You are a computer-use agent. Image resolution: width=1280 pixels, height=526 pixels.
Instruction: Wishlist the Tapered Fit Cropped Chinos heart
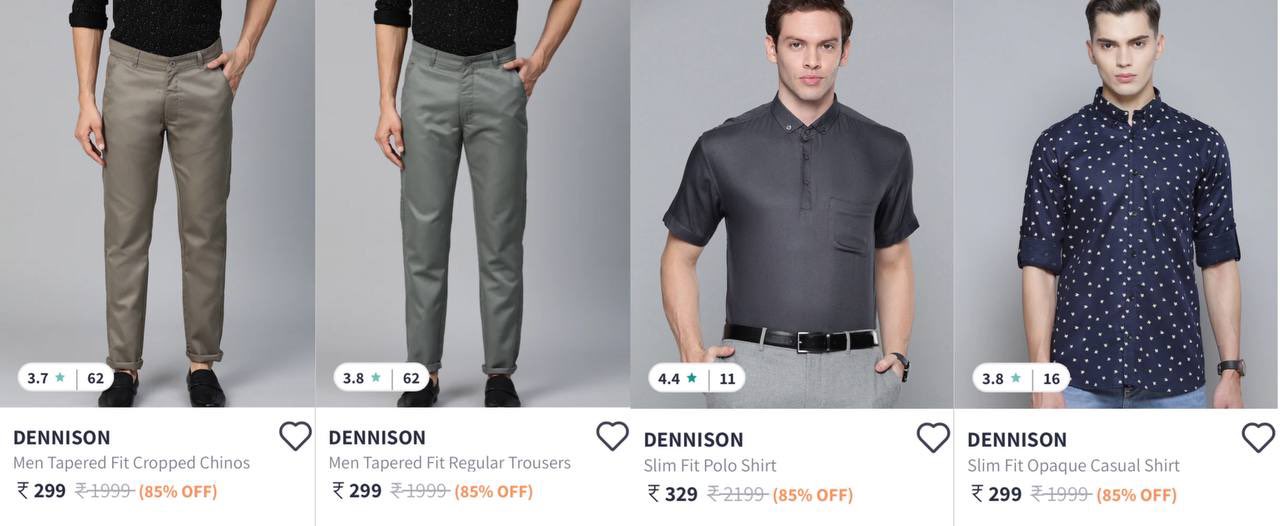(295, 436)
